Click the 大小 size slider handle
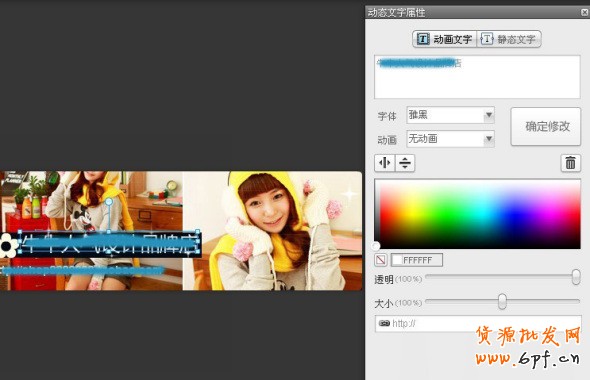The height and width of the screenshot is (380, 590). click(502, 301)
